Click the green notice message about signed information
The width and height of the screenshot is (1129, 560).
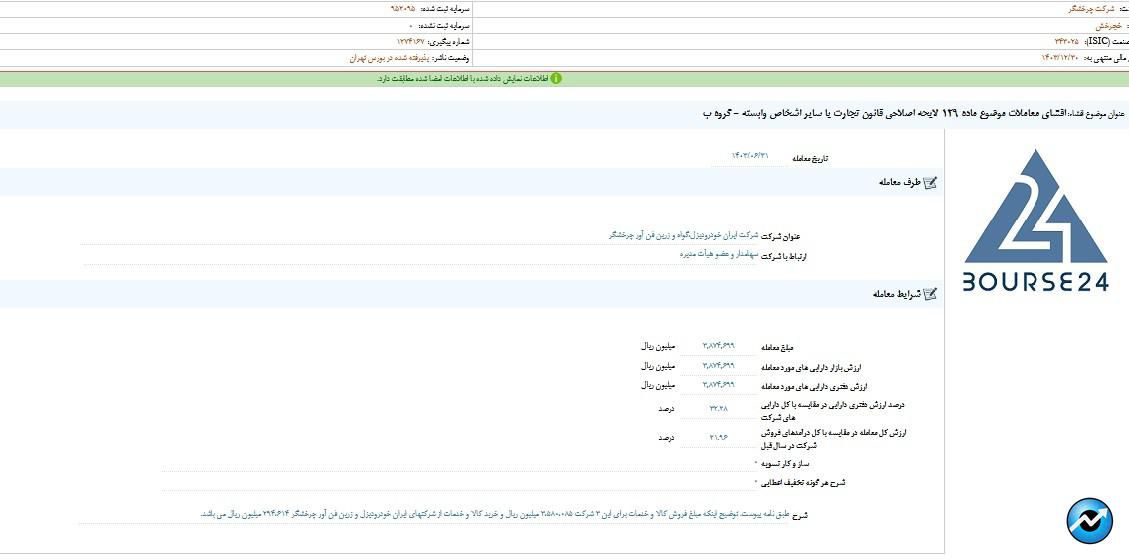tap(462, 78)
